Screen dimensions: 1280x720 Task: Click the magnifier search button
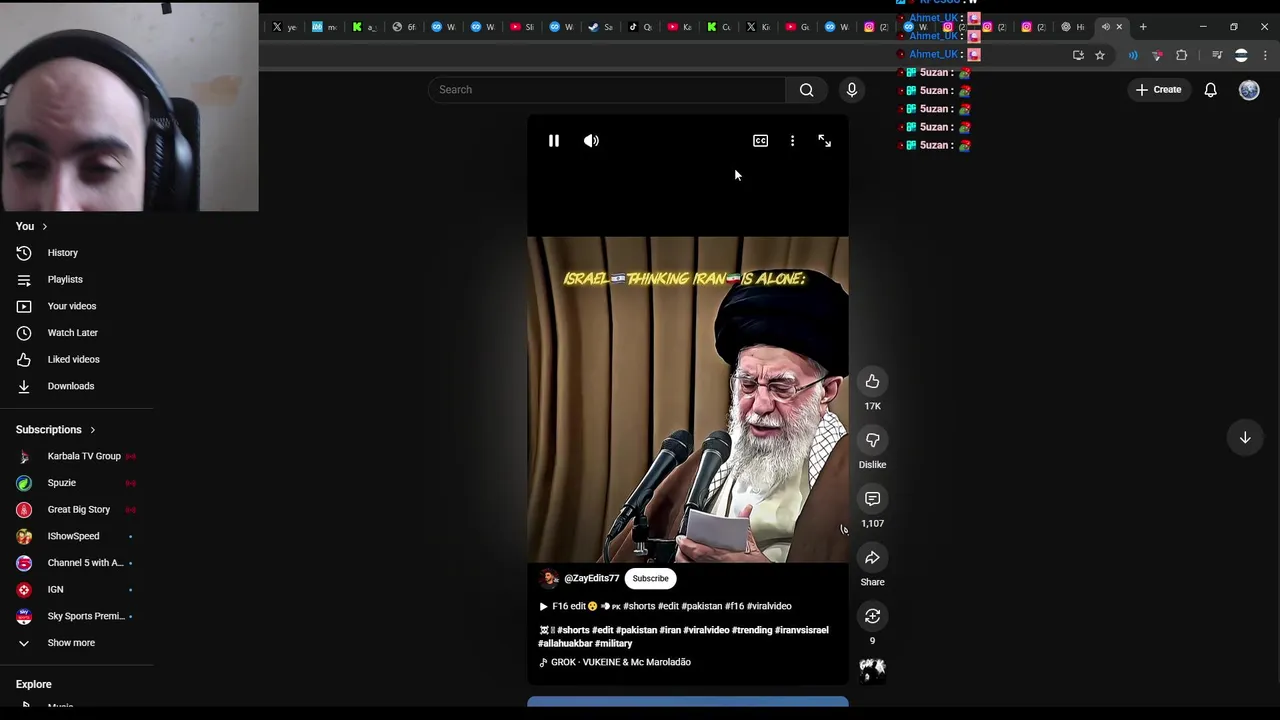pyautogui.click(x=806, y=90)
